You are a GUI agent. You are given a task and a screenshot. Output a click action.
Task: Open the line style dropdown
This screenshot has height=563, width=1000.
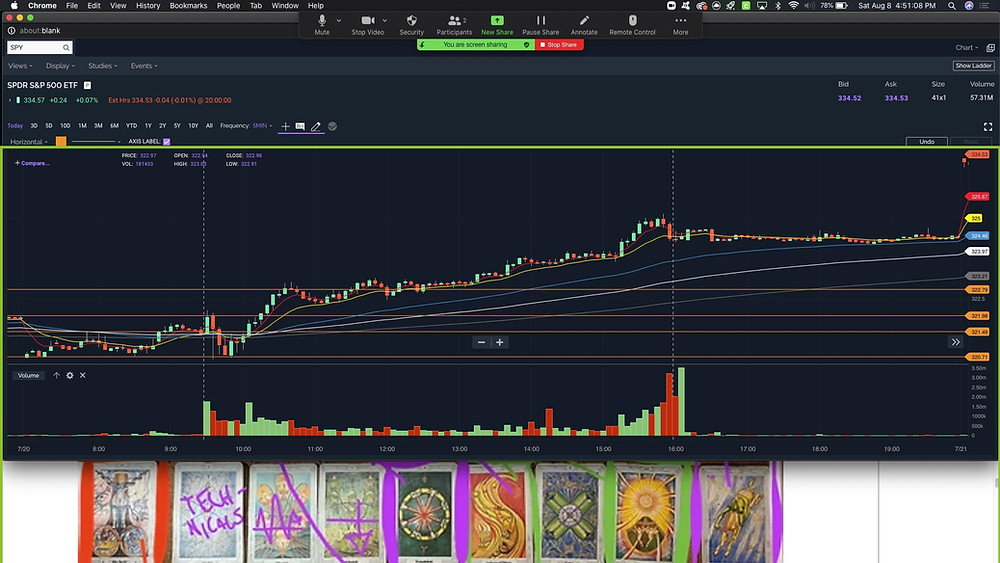[96, 142]
